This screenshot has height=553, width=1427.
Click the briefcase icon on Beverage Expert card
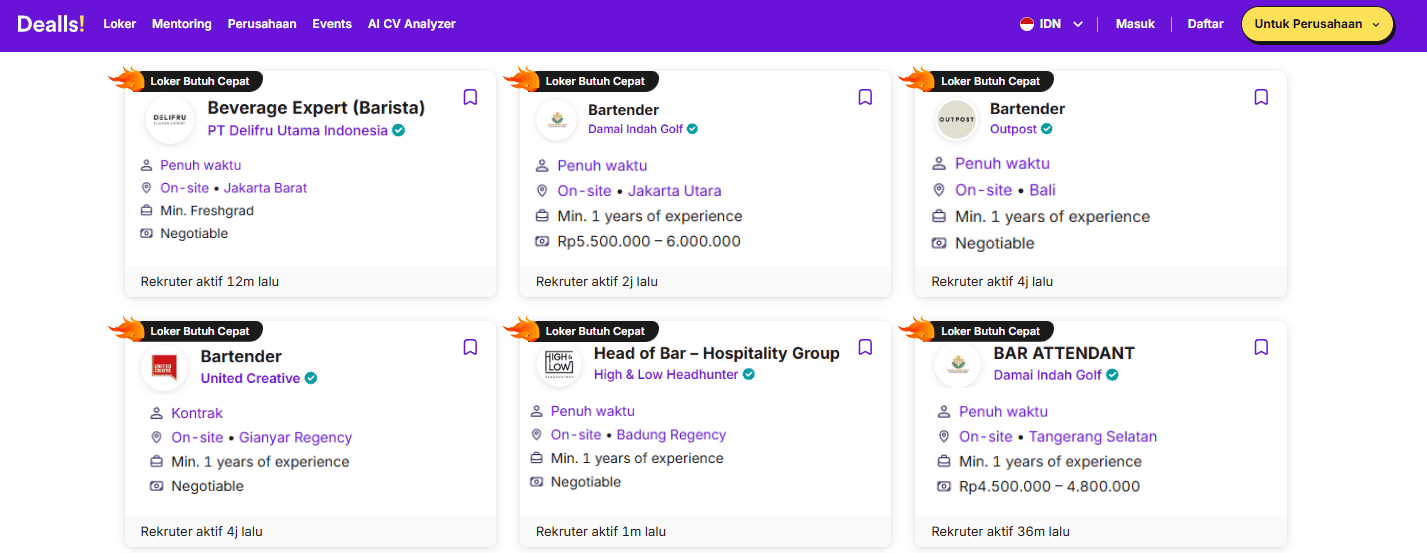coord(146,211)
